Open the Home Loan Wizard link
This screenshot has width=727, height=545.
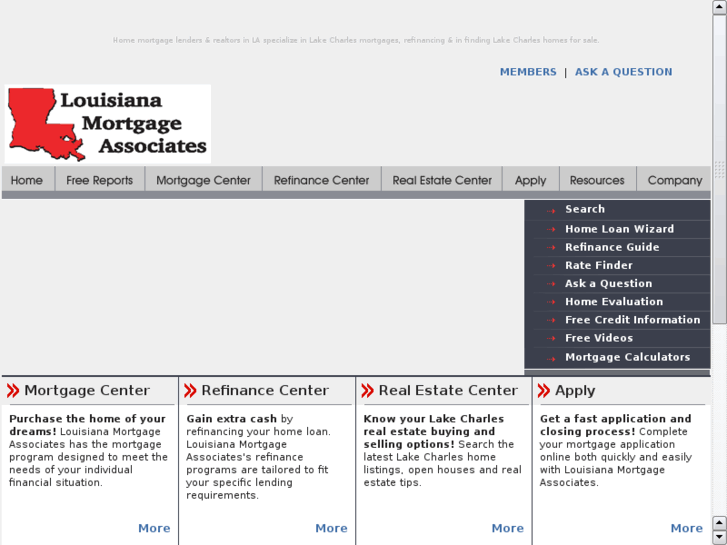click(619, 229)
